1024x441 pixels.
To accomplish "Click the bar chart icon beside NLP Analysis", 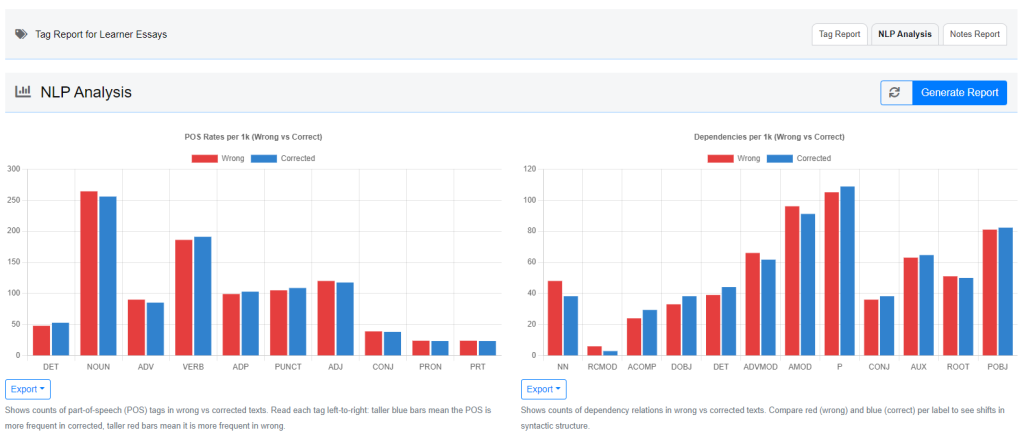I will 23,92.
